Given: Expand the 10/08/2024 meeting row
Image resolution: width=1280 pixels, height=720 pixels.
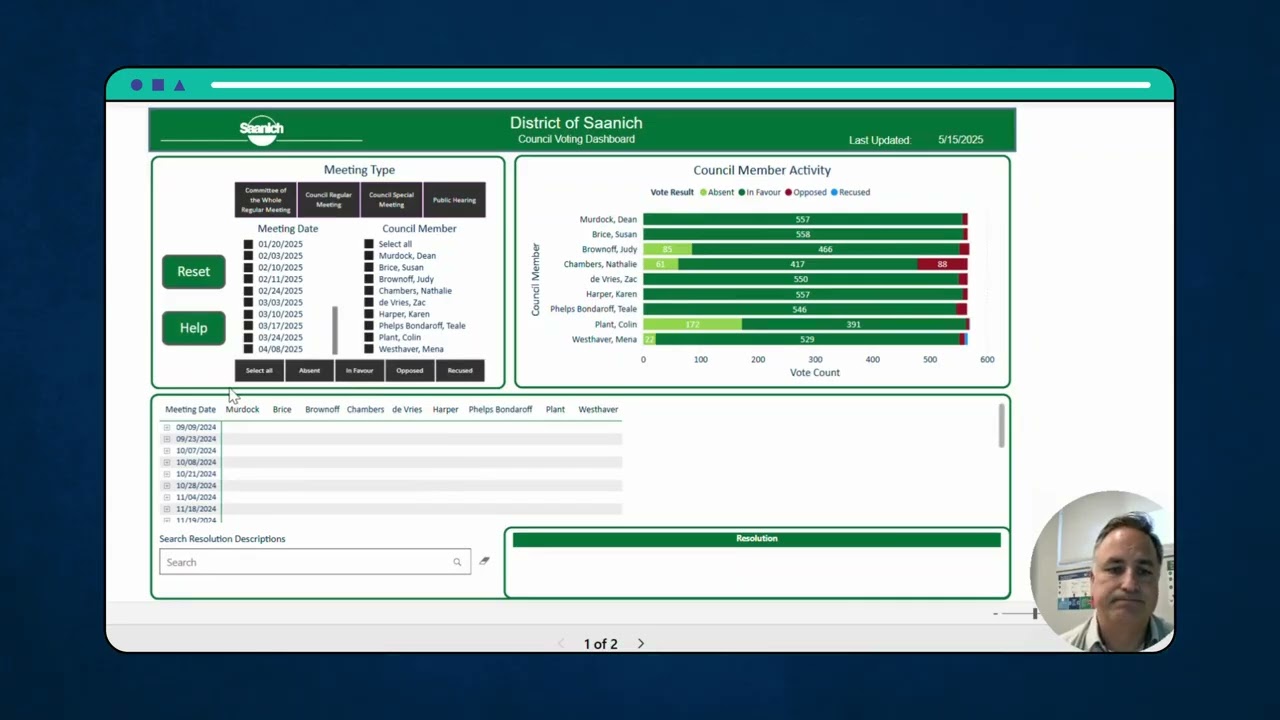Looking at the screenshot, I should pyautogui.click(x=167, y=462).
